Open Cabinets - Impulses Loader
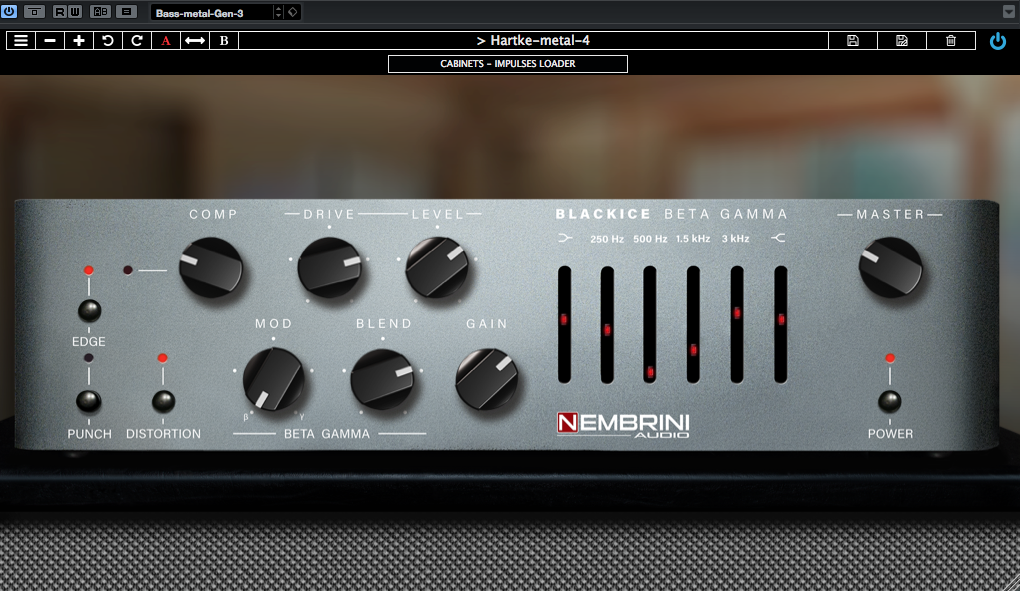The height and width of the screenshot is (591, 1020). (508, 64)
